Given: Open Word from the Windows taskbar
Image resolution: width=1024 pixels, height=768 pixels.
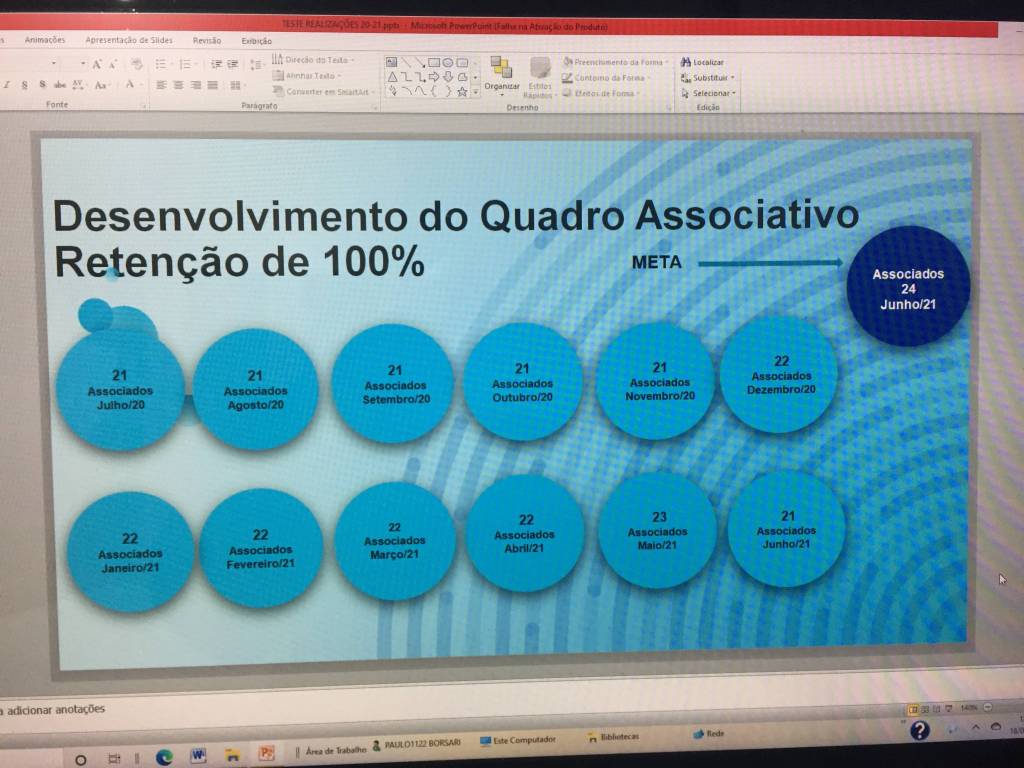Looking at the screenshot, I should [197, 754].
